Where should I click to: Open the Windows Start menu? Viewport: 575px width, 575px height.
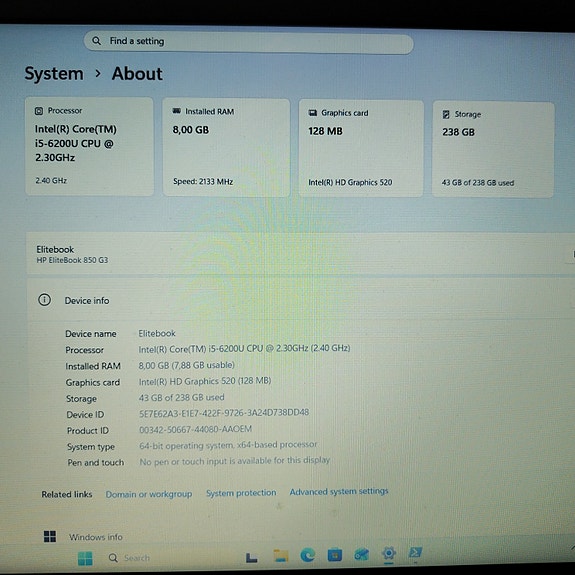click(85, 558)
